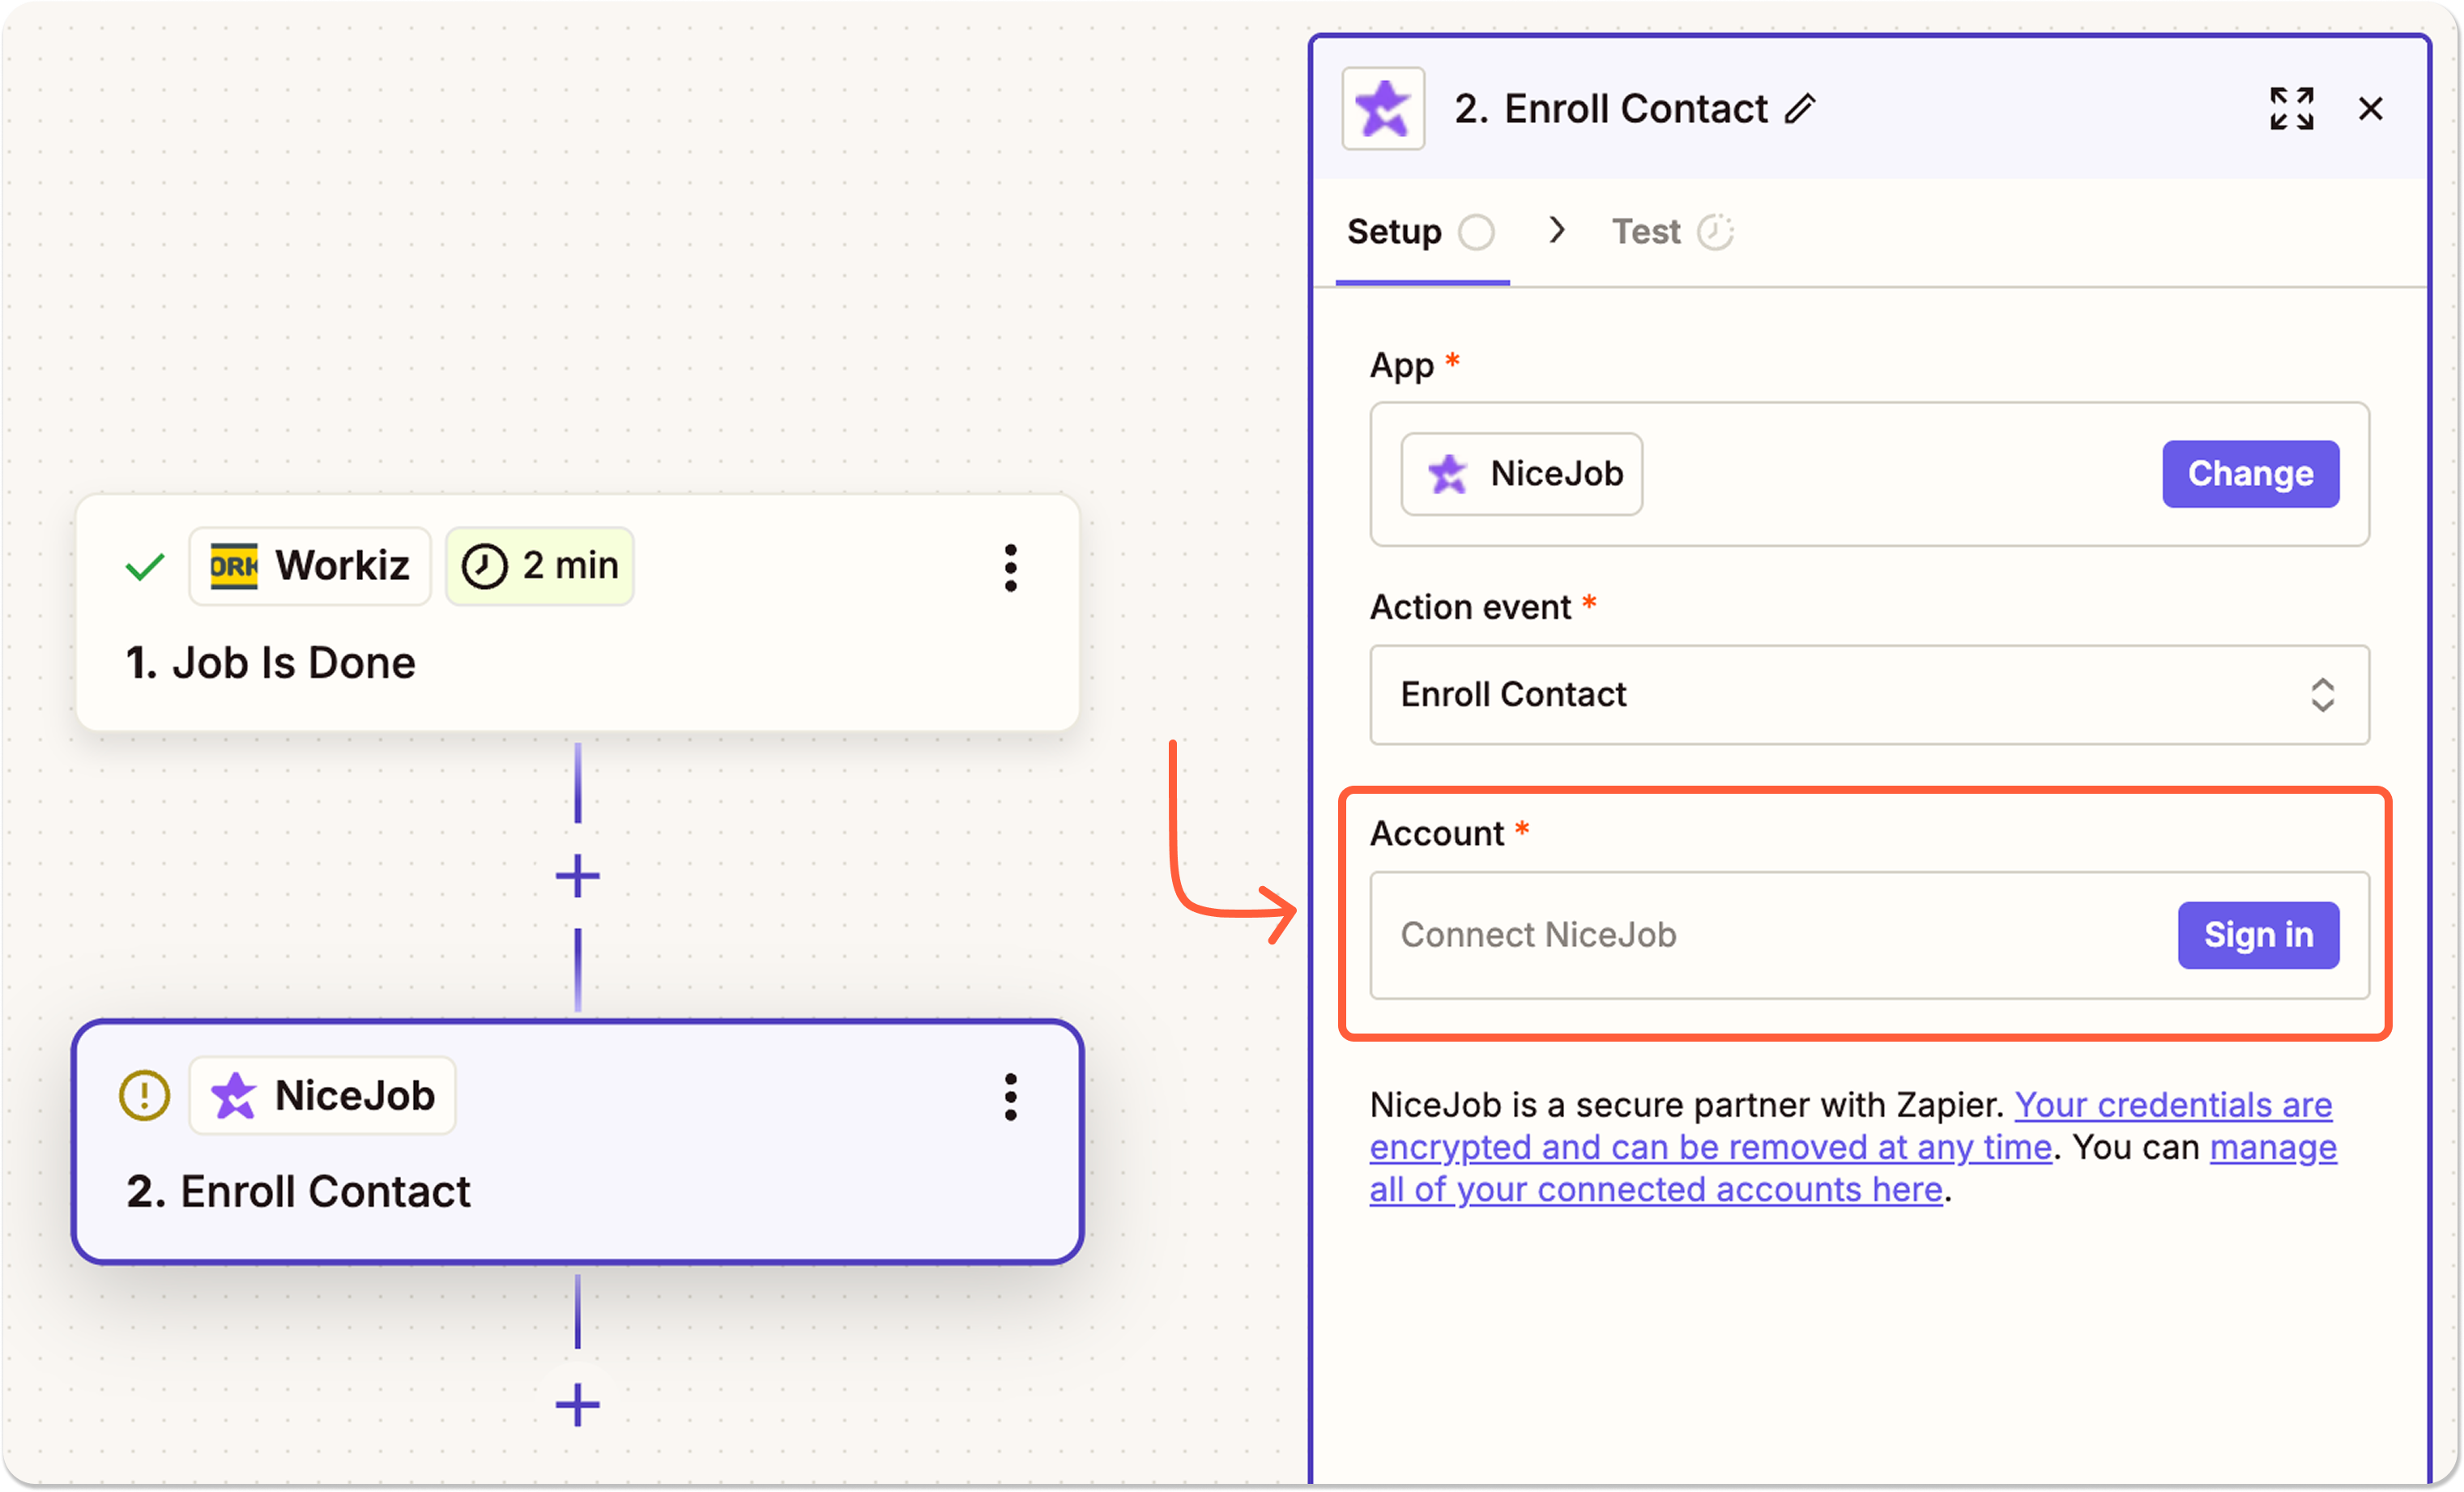Click the App field label

pyautogui.click(x=1401, y=365)
